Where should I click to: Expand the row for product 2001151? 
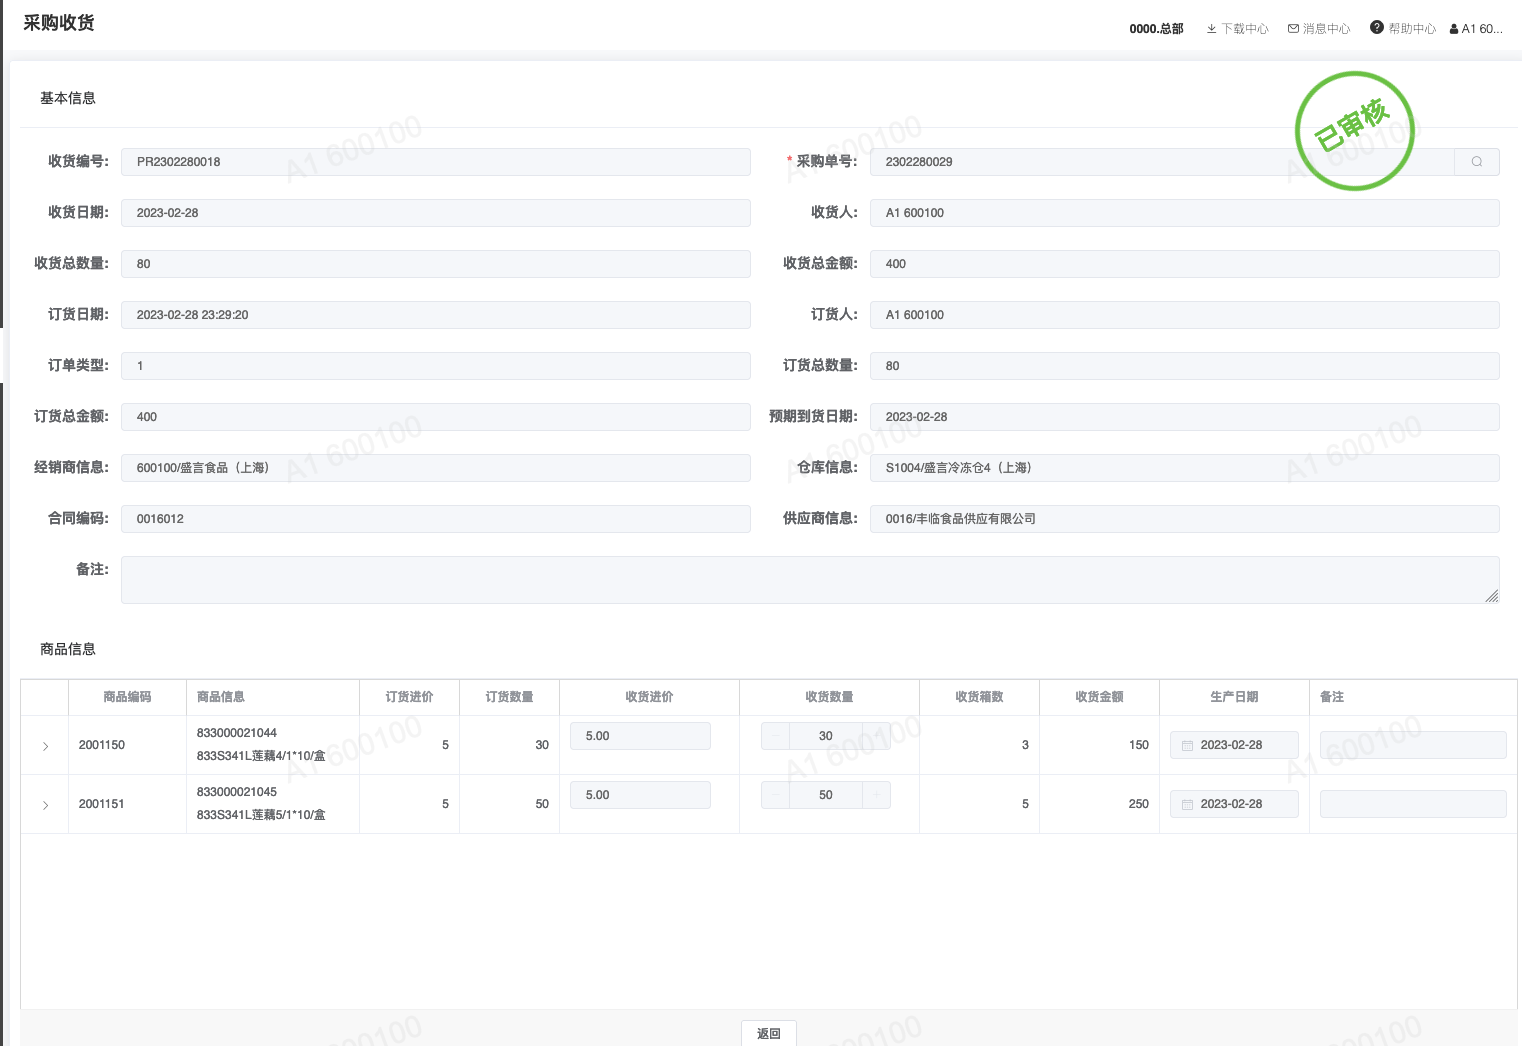click(x=45, y=805)
